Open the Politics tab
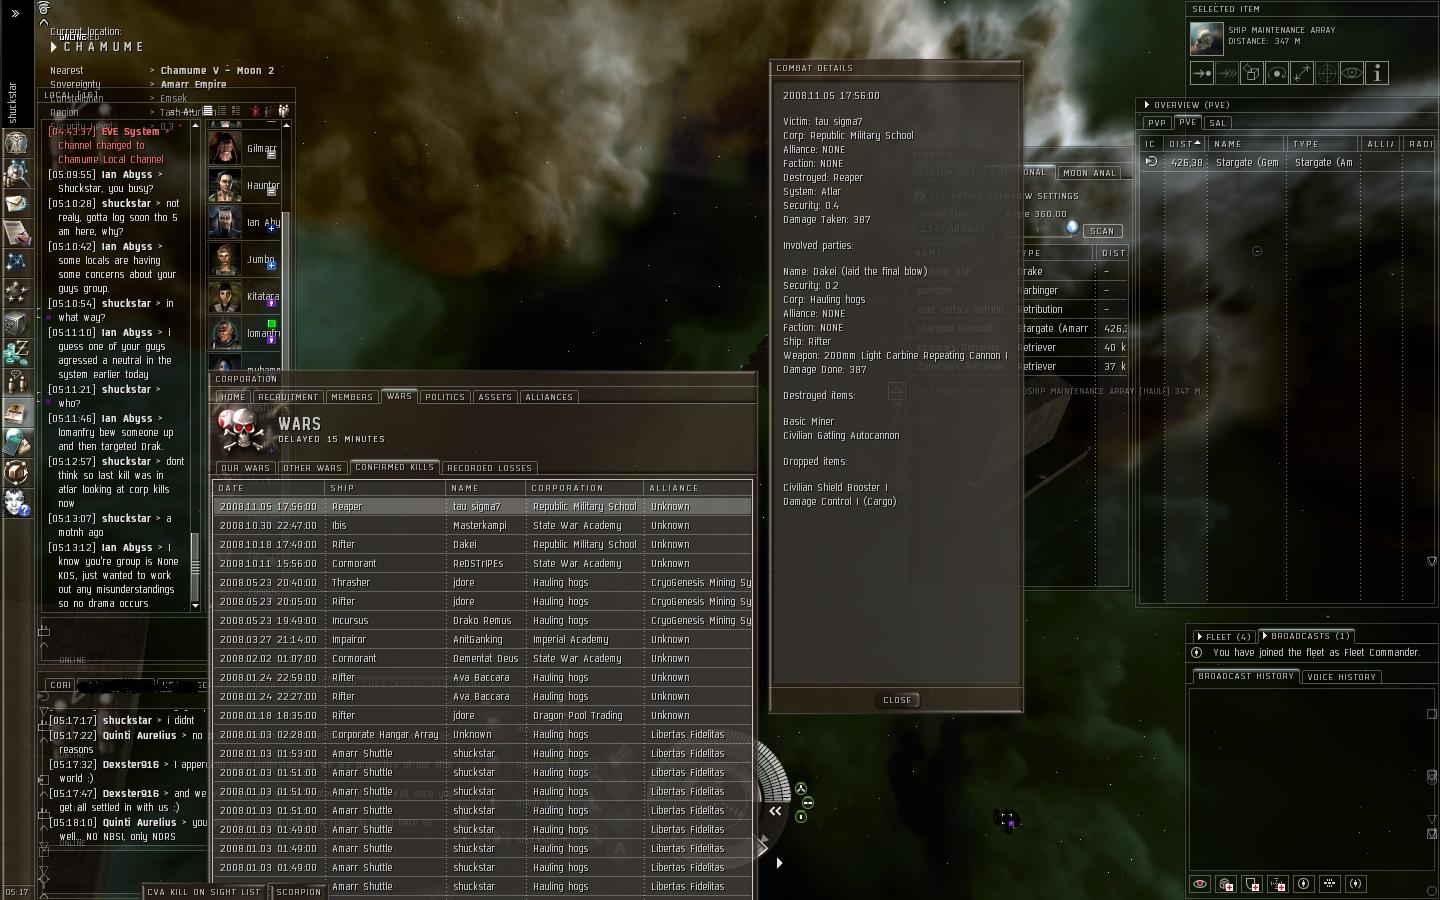1440x900 pixels. 445,397
